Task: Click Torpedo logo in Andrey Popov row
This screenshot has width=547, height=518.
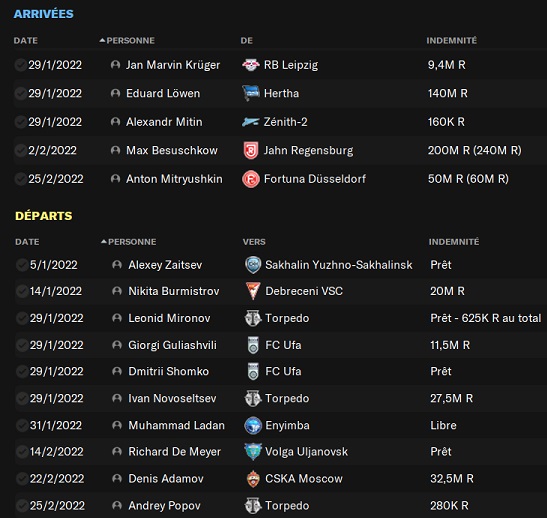Action: (253, 505)
